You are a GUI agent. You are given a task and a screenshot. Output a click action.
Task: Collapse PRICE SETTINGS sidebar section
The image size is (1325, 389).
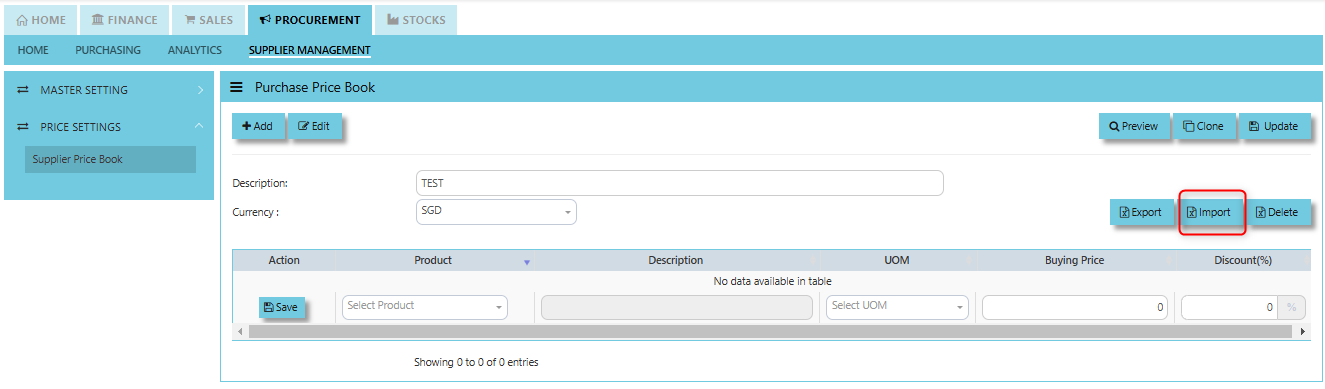click(109, 127)
